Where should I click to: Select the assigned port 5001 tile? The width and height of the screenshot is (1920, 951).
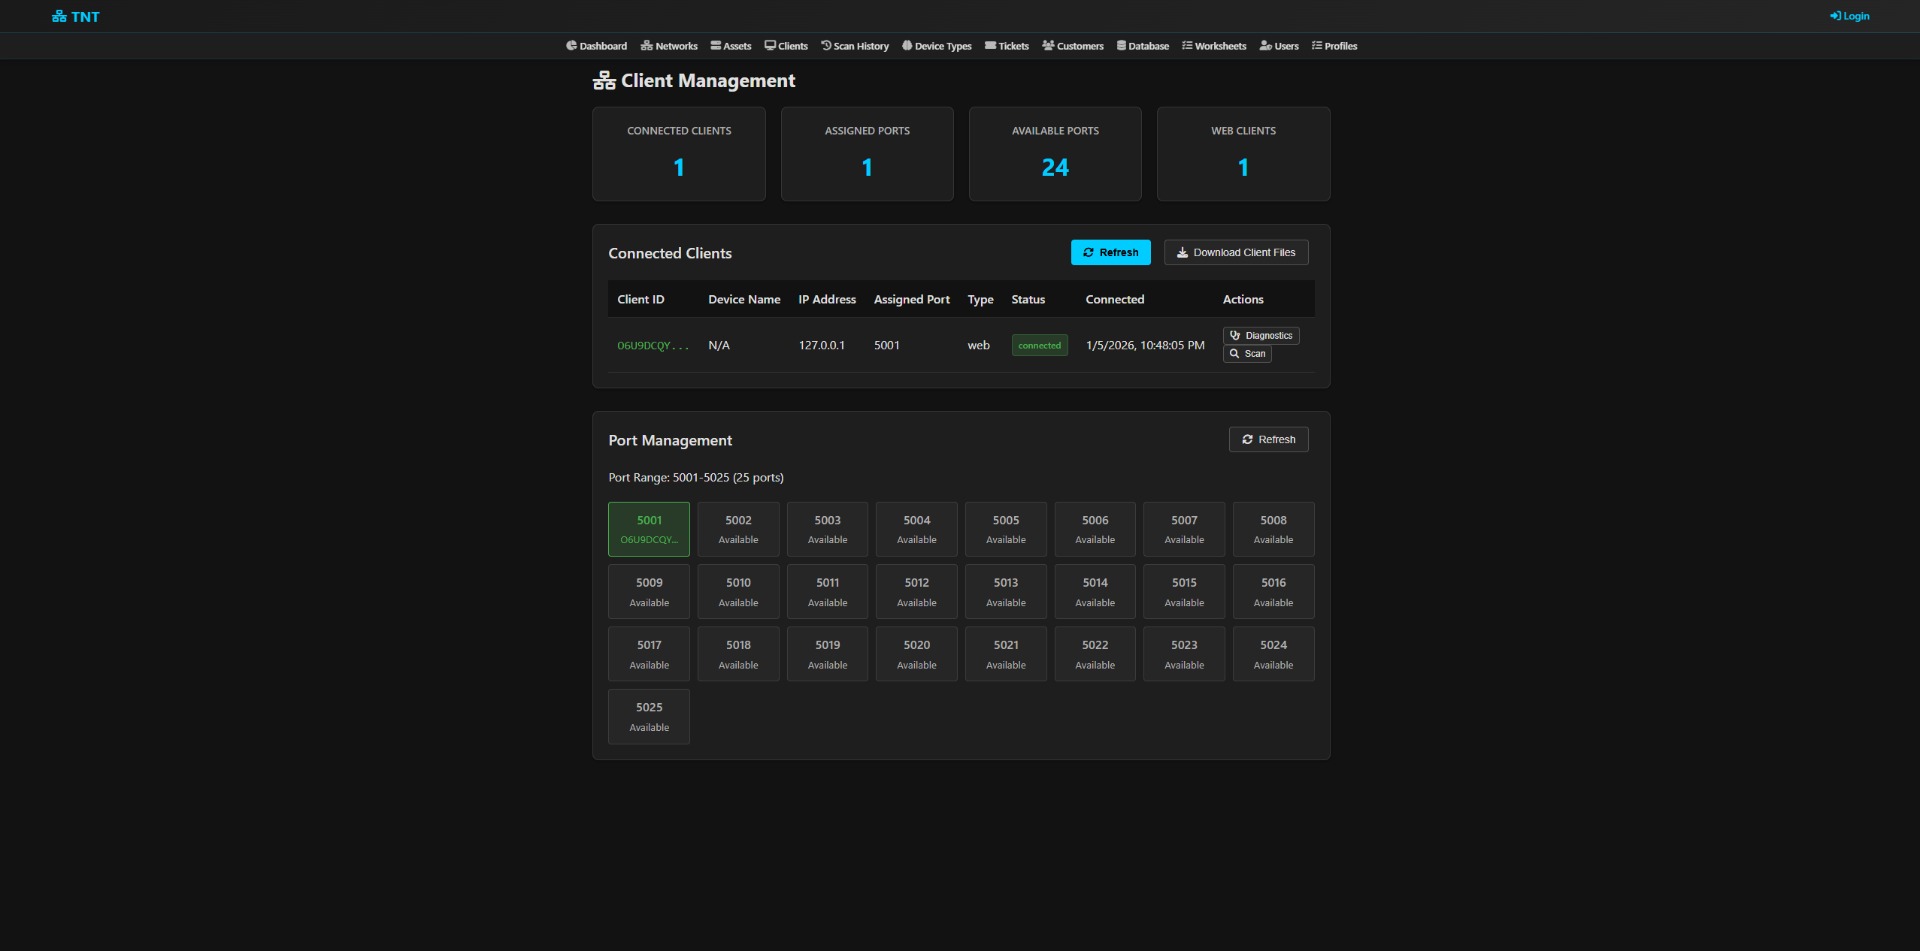(x=648, y=529)
